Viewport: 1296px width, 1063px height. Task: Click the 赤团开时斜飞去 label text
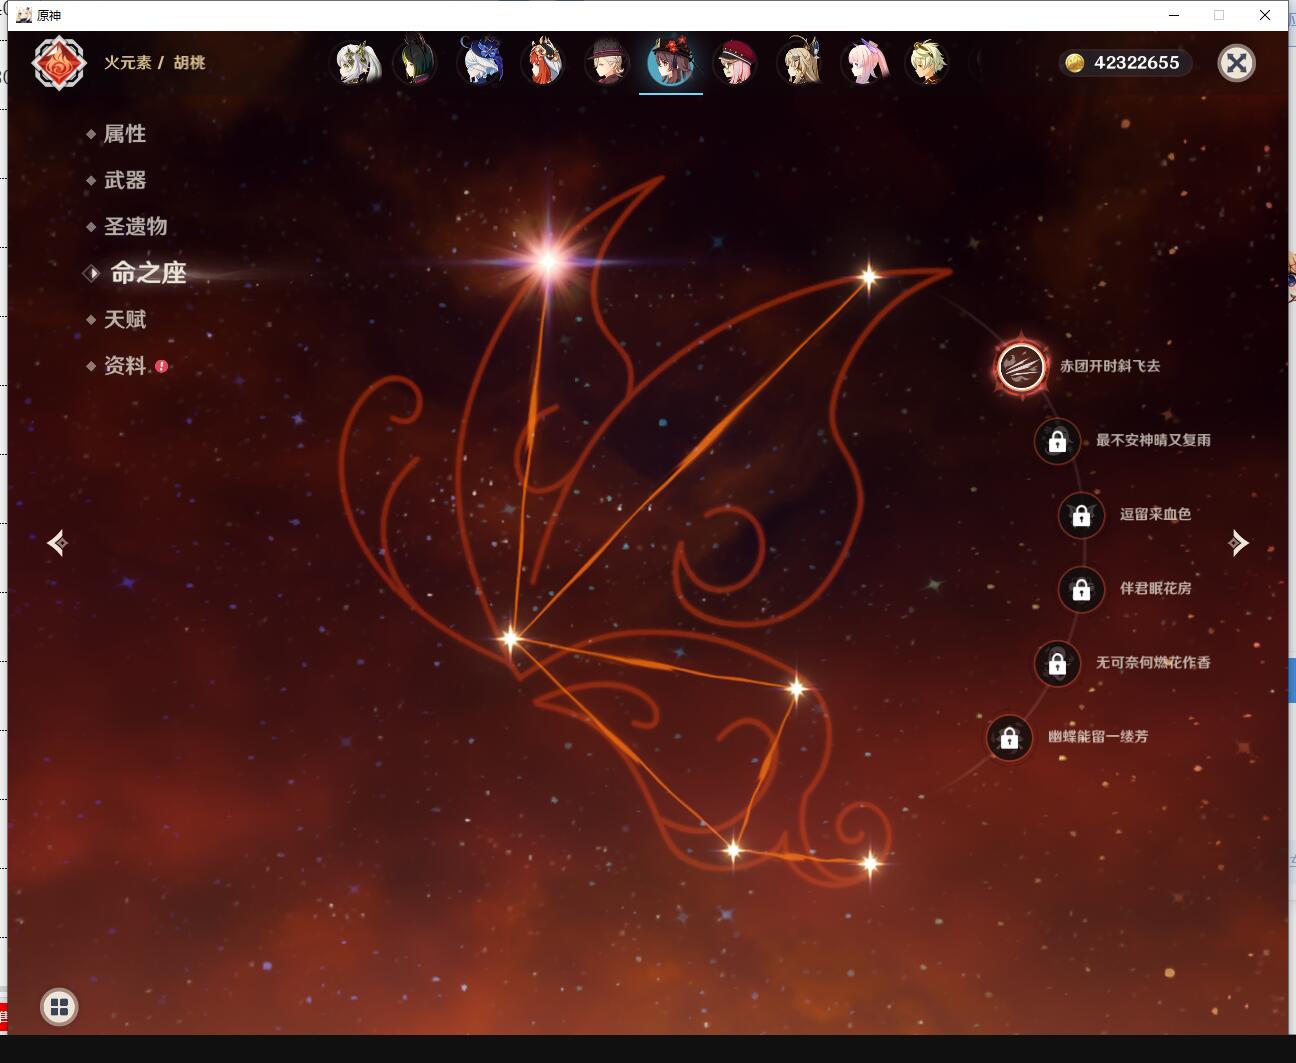1110,366
